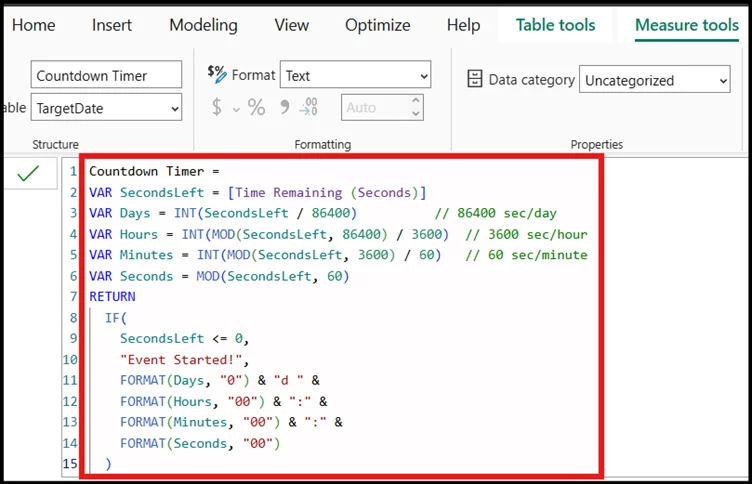Select the View ribbon tab
This screenshot has height=484, width=752.
point(291,25)
